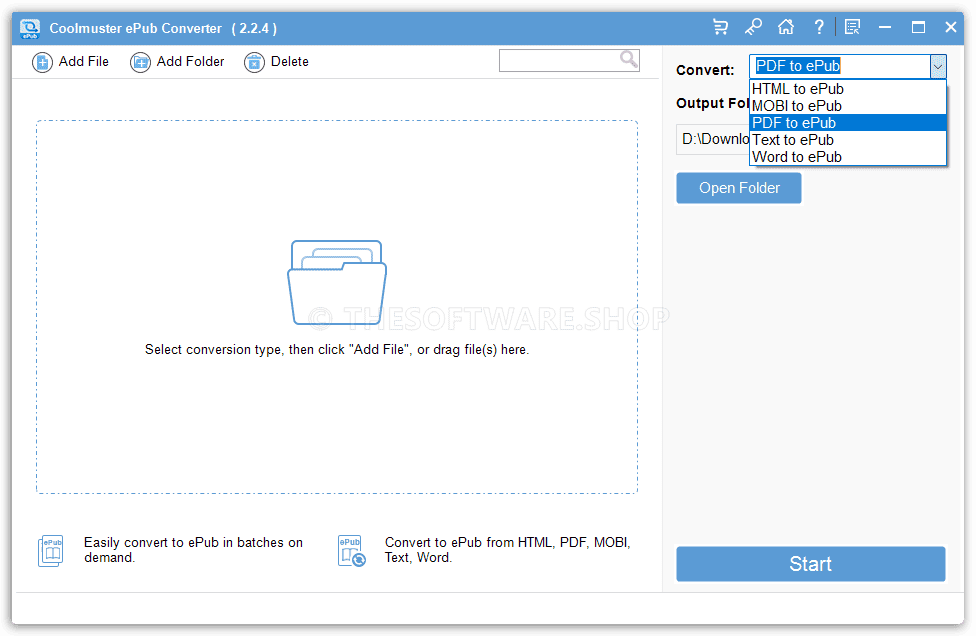The width and height of the screenshot is (976, 636).
Task: Open the shopping cart purchase icon
Action: click(x=720, y=27)
